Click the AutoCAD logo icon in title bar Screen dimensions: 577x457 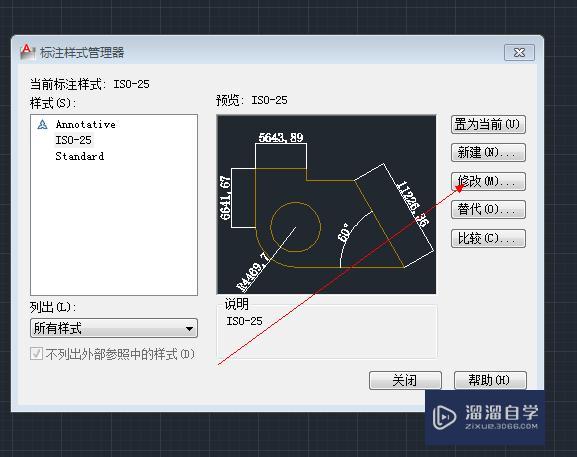27,52
